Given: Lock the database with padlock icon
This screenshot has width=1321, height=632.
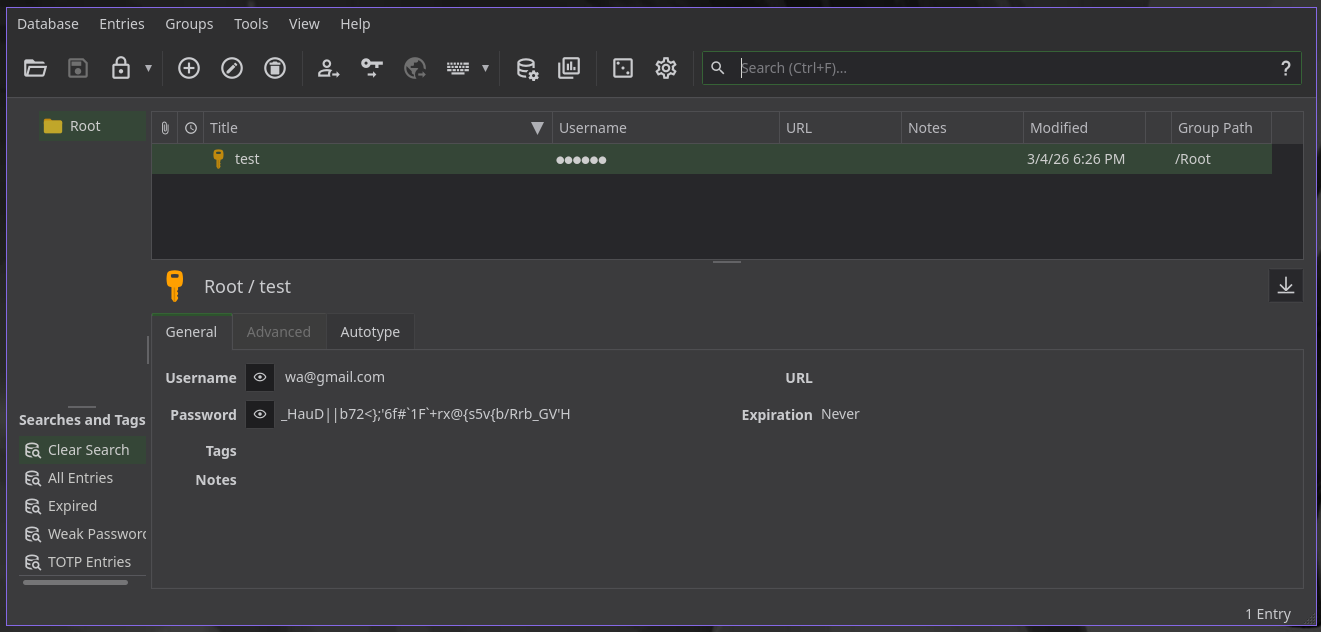Looking at the screenshot, I should (x=121, y=68).
